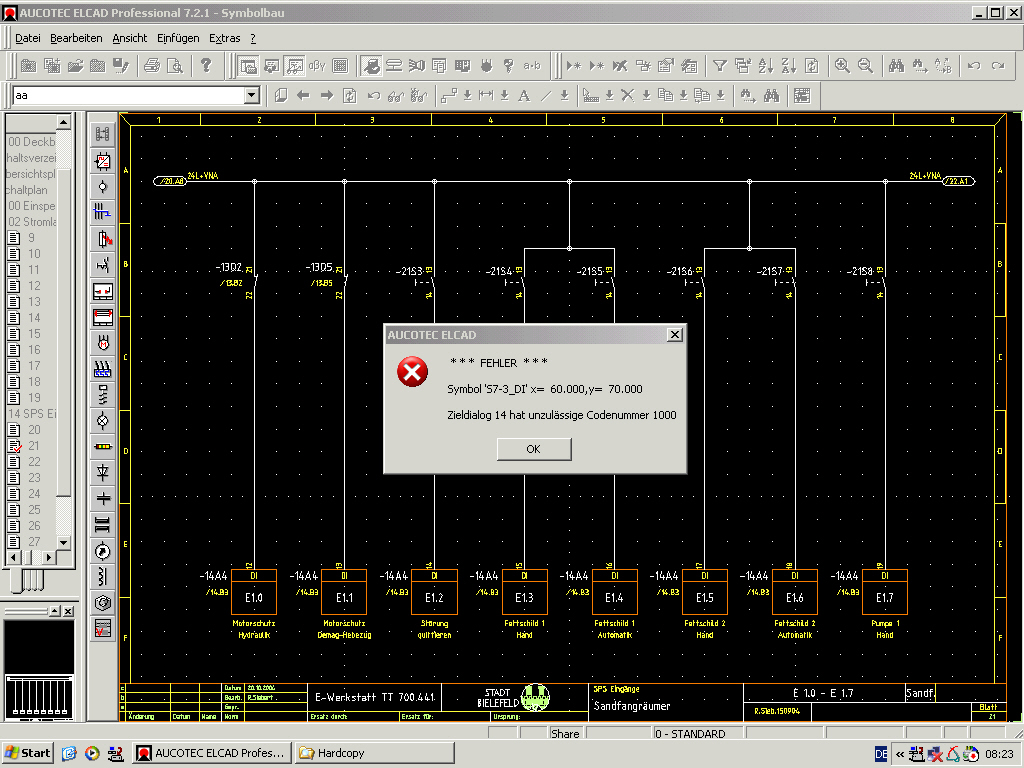Open the Ansicht menu

pos(129,38)
